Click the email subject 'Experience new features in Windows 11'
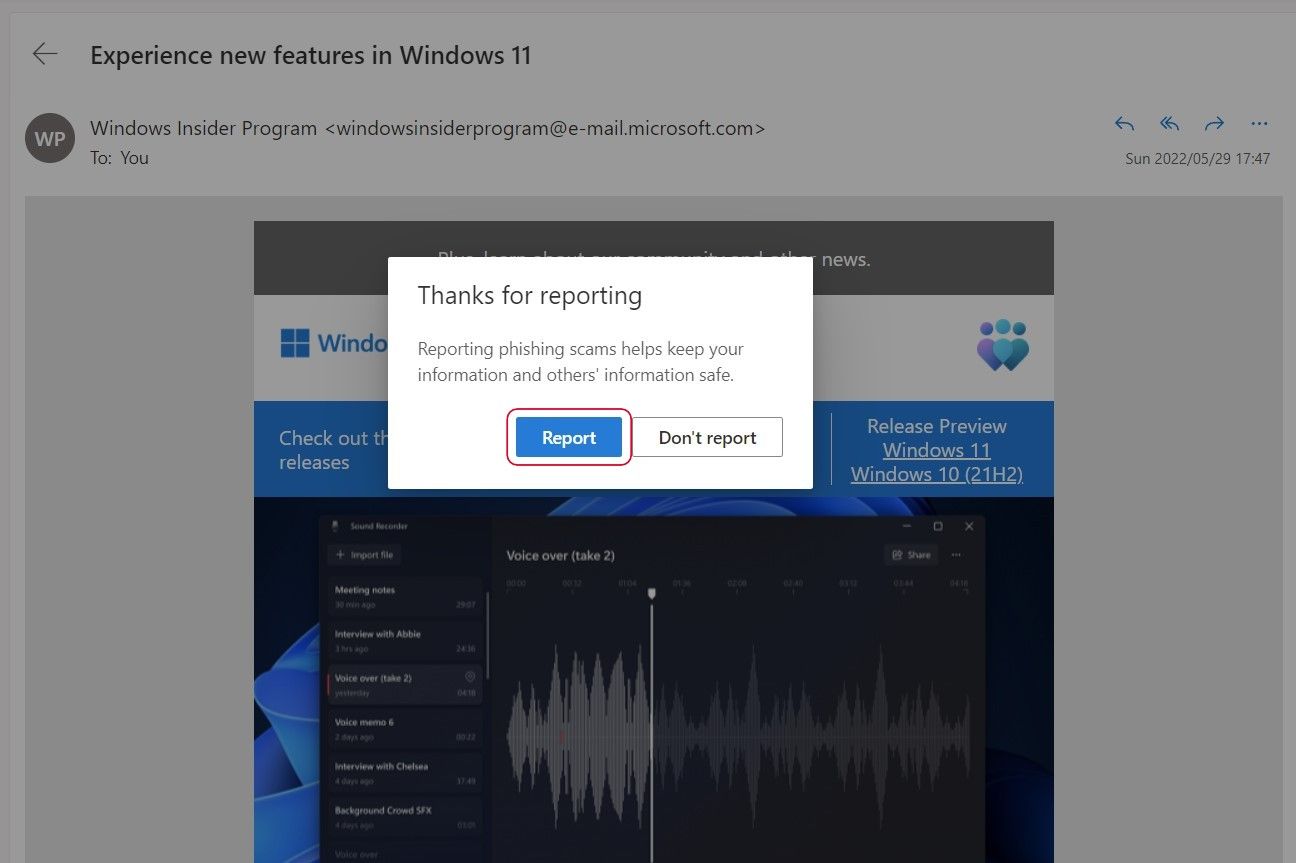Viewport: 1296px width, 863px height. pyautogui.click(x=310, y=55)
